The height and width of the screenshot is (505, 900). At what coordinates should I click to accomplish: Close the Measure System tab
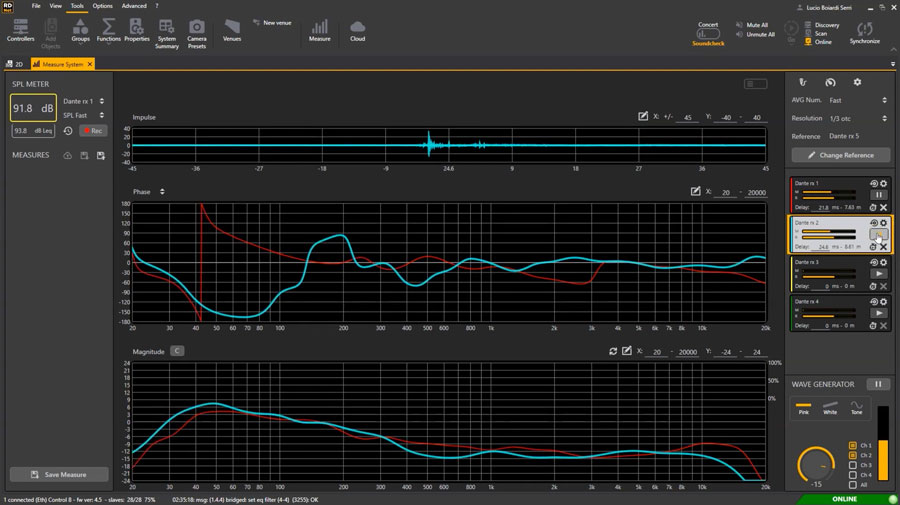pyautogui.click(x=90, y=64)
